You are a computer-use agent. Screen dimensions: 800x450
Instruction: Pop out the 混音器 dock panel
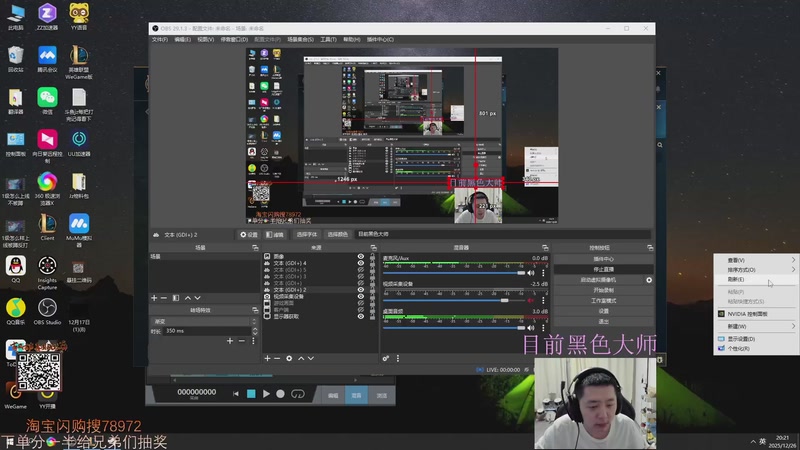(x=545, y=248)
